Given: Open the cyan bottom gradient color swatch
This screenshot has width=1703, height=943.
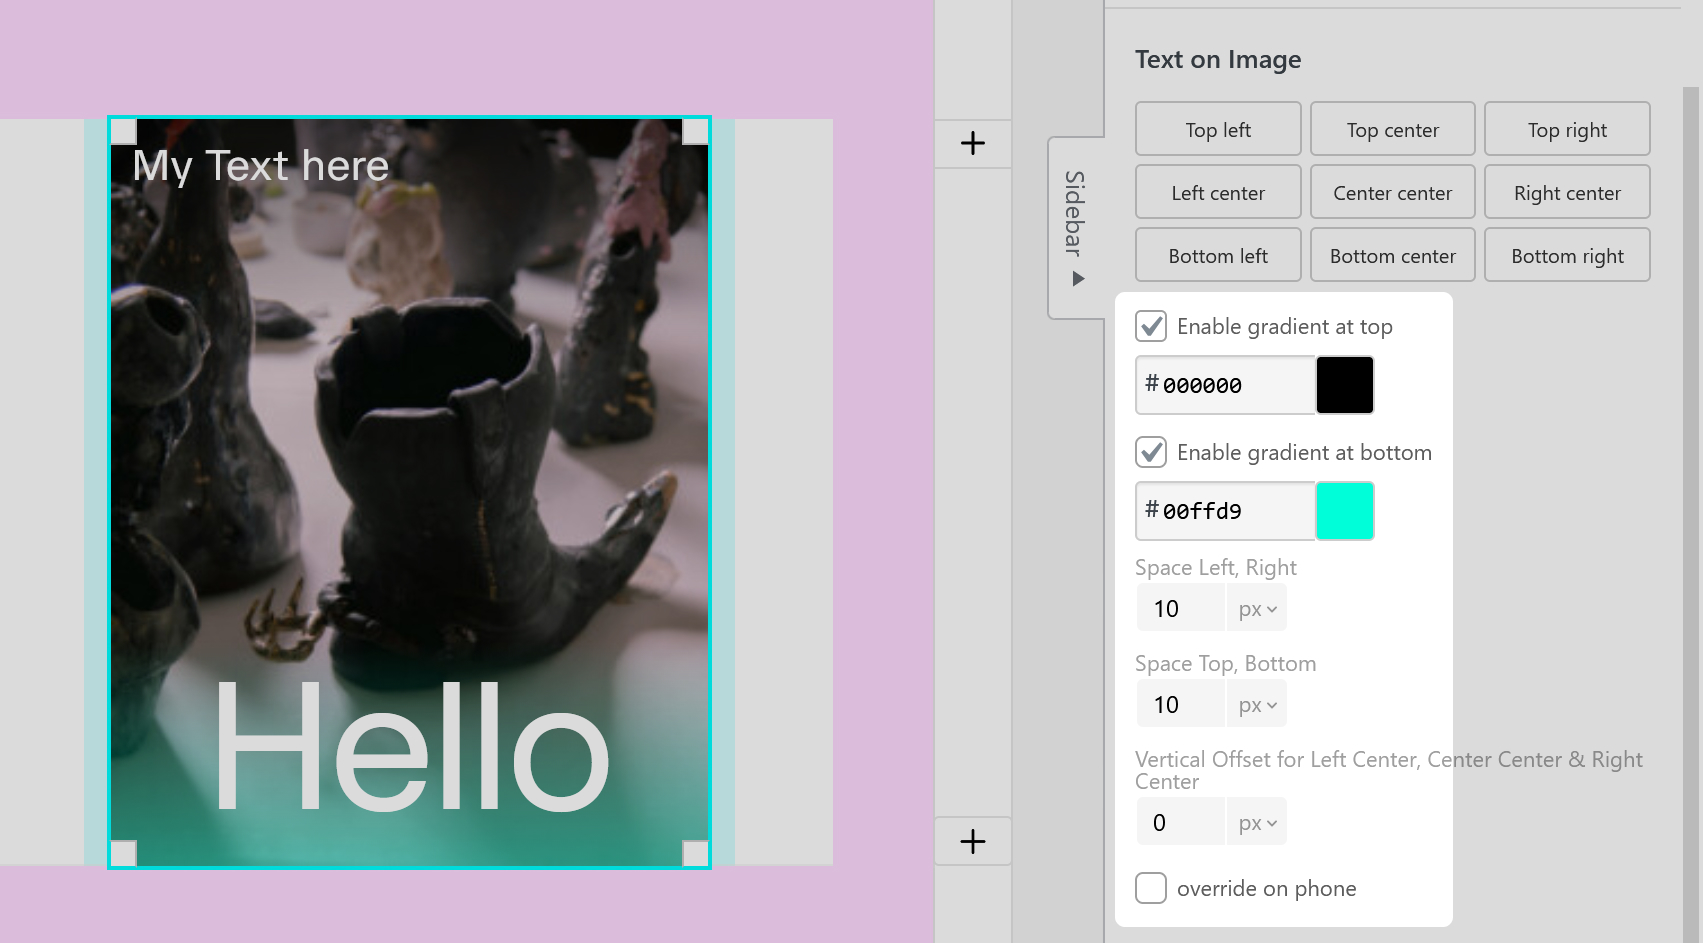Looking at the screenshot, I should tap(1344, 511).
